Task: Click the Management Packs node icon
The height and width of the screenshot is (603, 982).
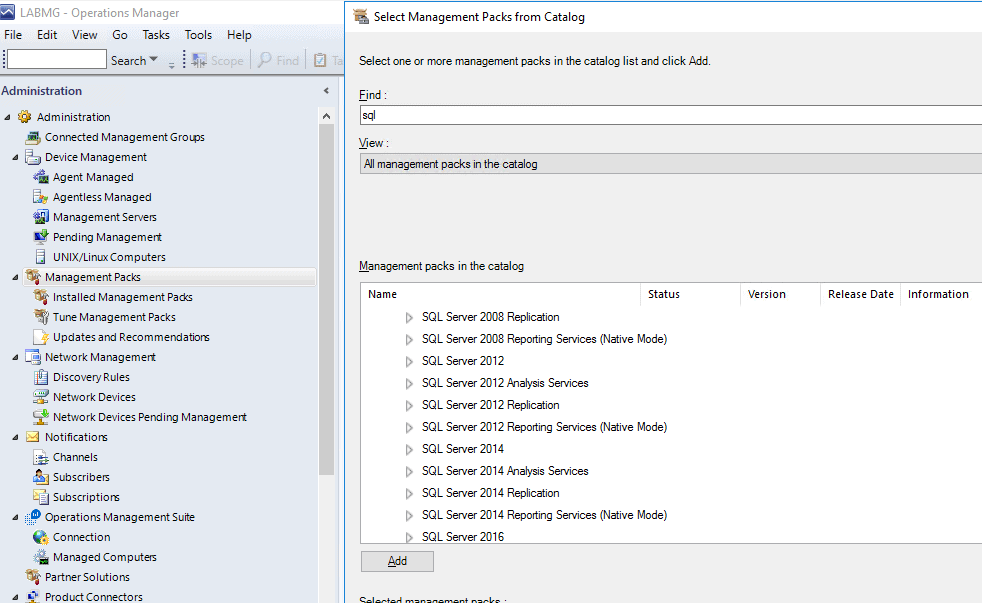Action: pos(33,276)
